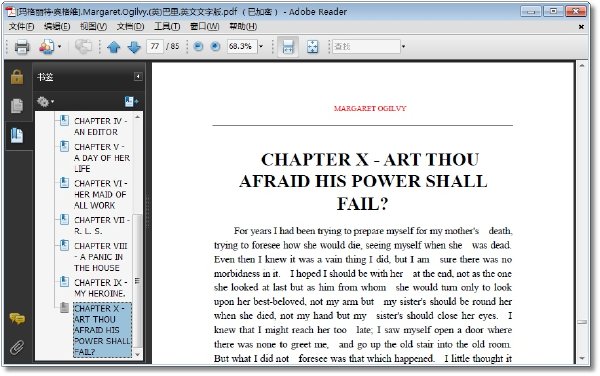Click the page number input field
600x376 pixels.
pos(155,47)
